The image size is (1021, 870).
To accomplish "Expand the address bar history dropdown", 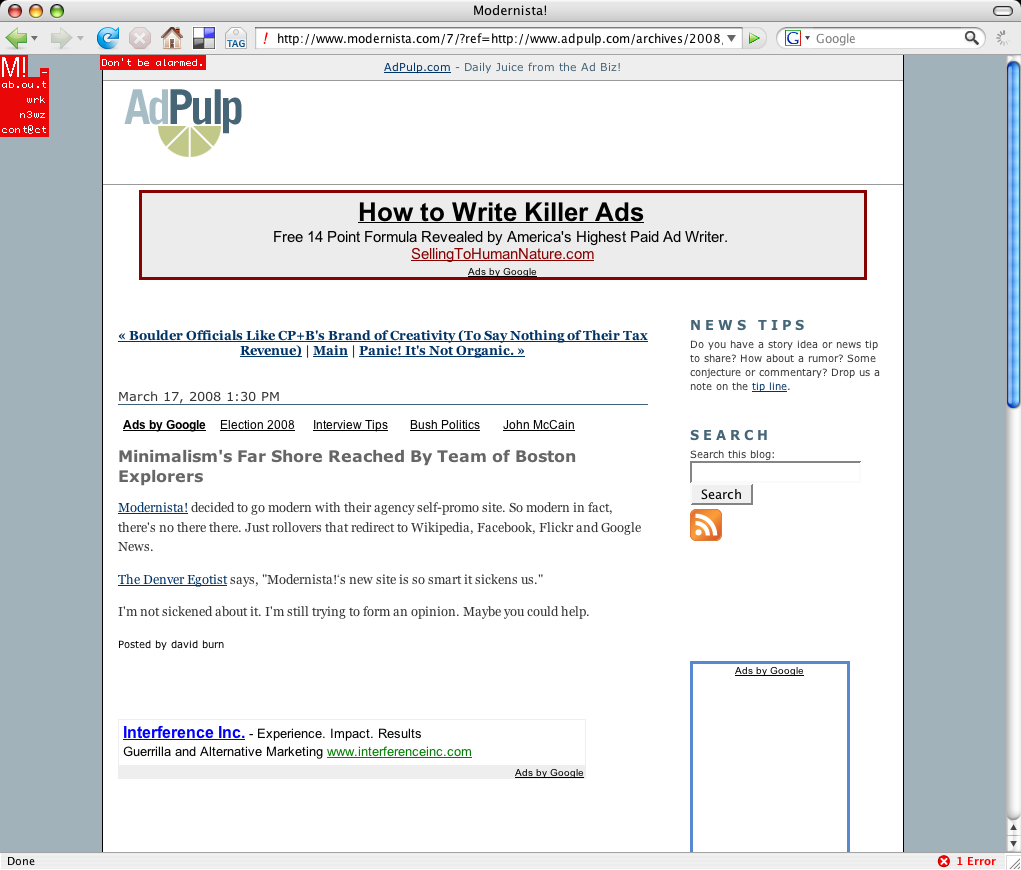I will coord(731,38).
